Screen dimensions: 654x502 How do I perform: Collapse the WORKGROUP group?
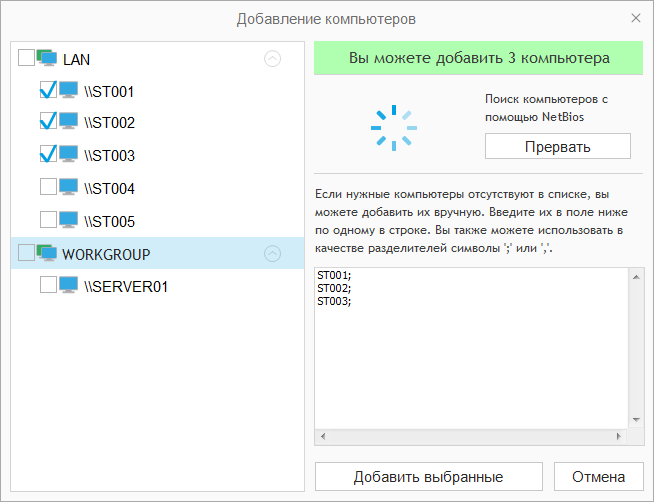(272, 254)
